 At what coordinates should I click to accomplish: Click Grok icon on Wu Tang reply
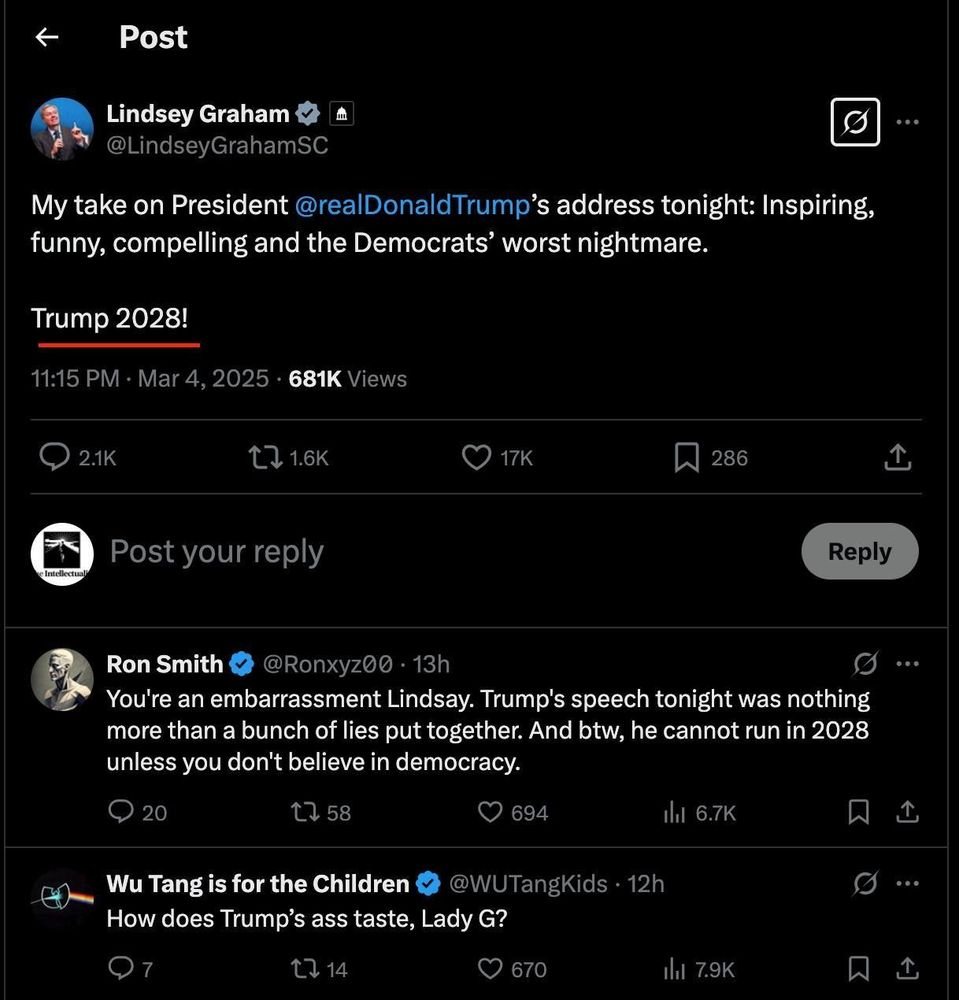click(865, 883)
